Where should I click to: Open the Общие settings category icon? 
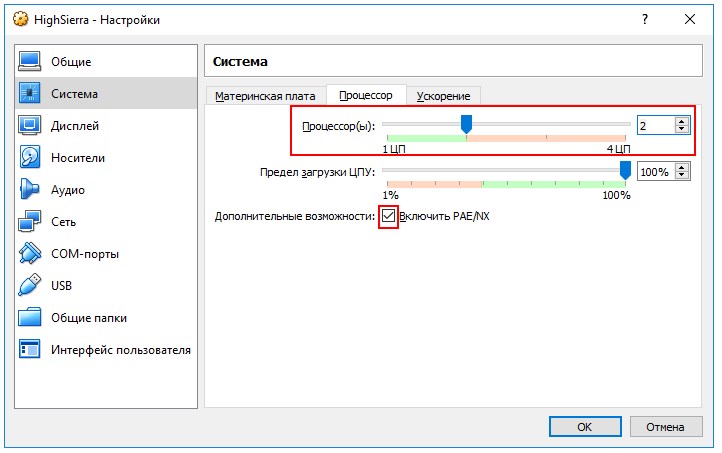pos(30,62)
